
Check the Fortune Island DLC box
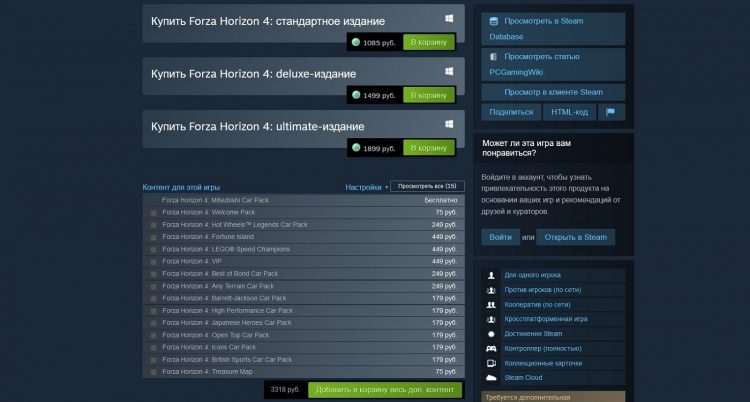click(153, 237)
